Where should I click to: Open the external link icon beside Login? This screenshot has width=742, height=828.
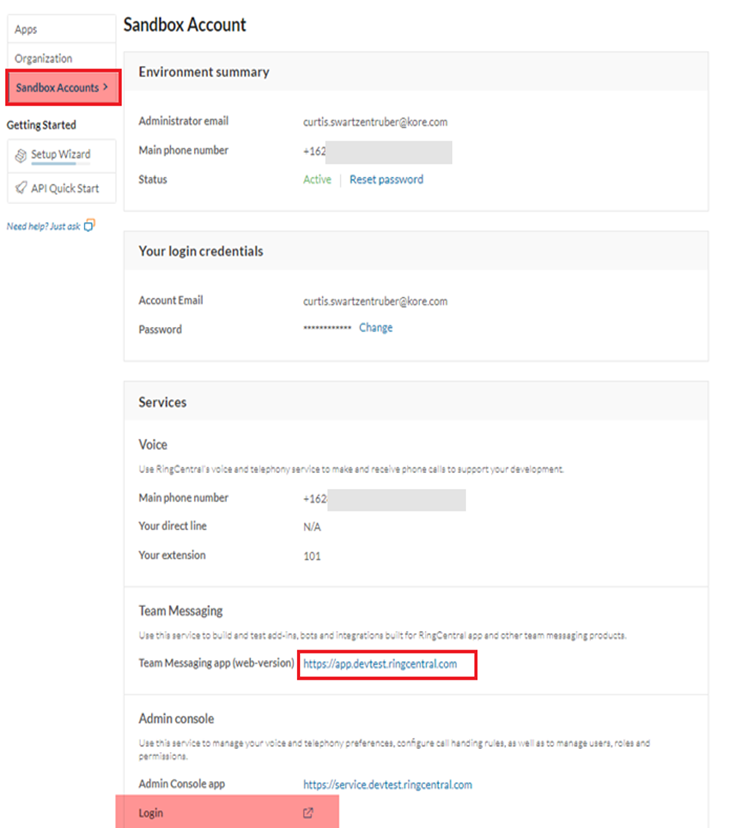click(308, 813)
